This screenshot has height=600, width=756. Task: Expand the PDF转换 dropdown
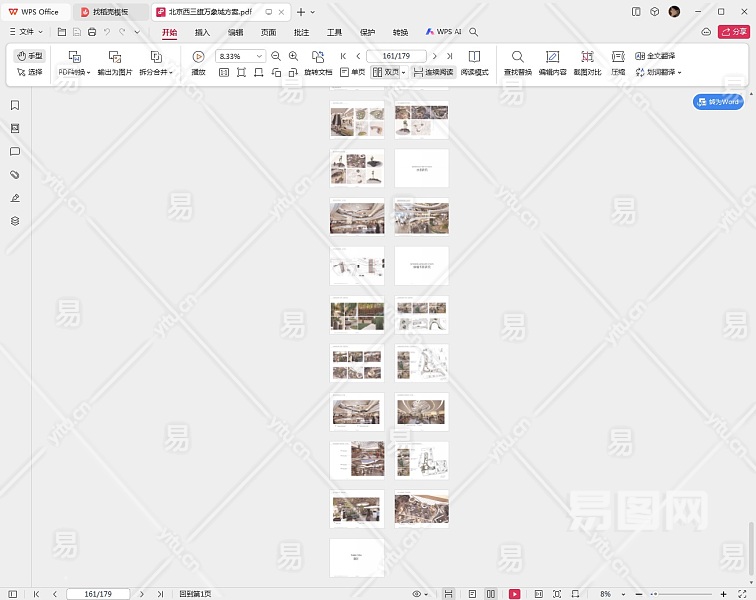pyautogui.click(x=74, y=73)
